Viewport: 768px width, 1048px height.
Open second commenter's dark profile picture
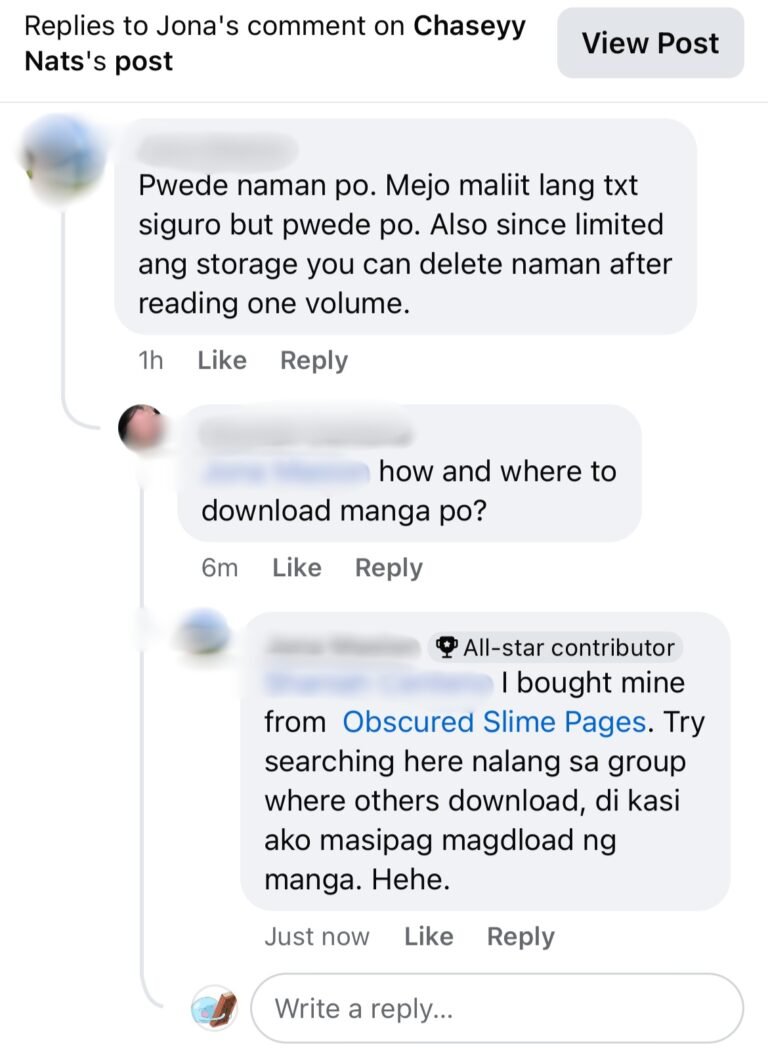click(x=142, y=428)
